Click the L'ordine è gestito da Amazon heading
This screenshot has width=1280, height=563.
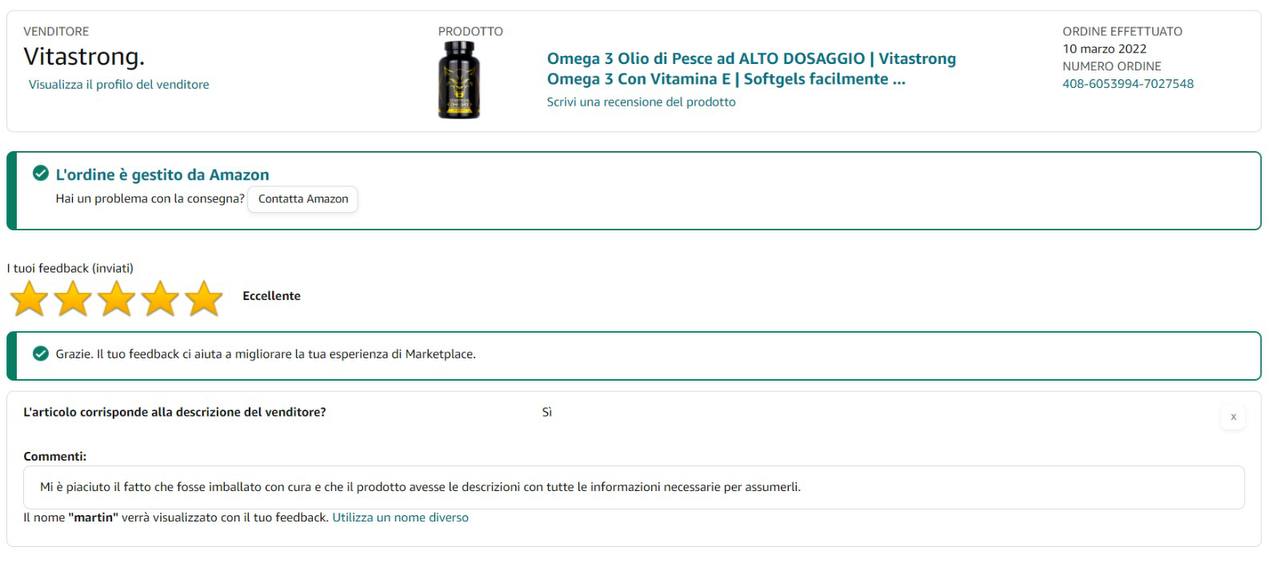(162, 175)
